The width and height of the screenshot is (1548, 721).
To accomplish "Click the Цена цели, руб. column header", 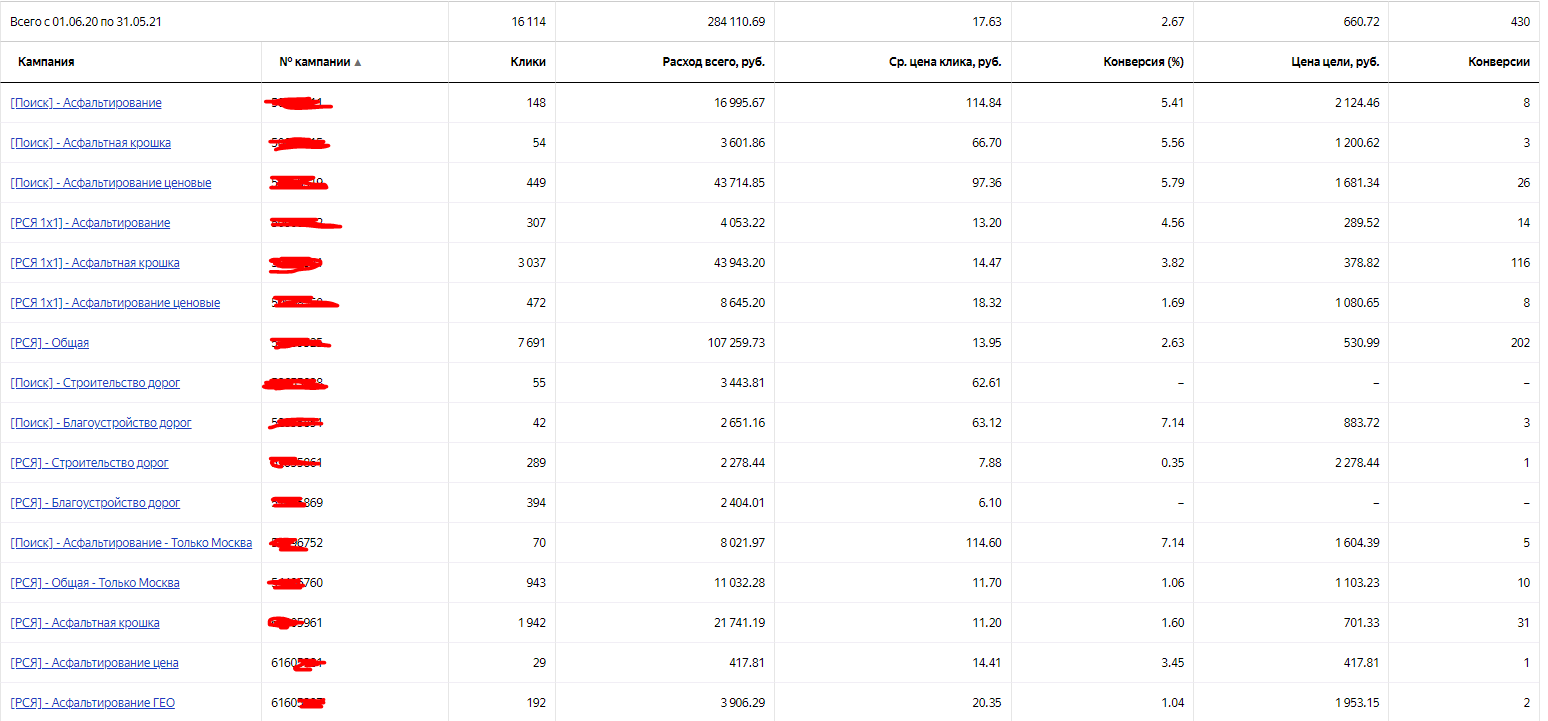I will (1335, 62).
